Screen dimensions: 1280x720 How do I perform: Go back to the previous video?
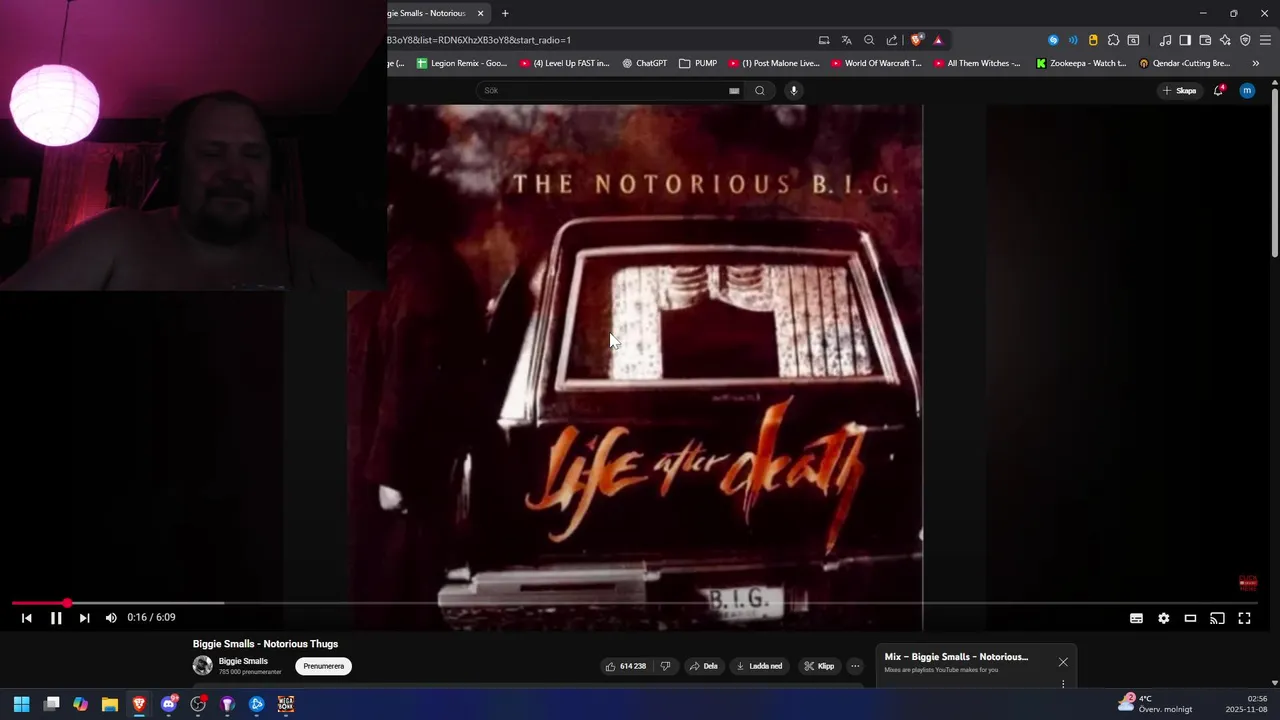click(27, 618)
